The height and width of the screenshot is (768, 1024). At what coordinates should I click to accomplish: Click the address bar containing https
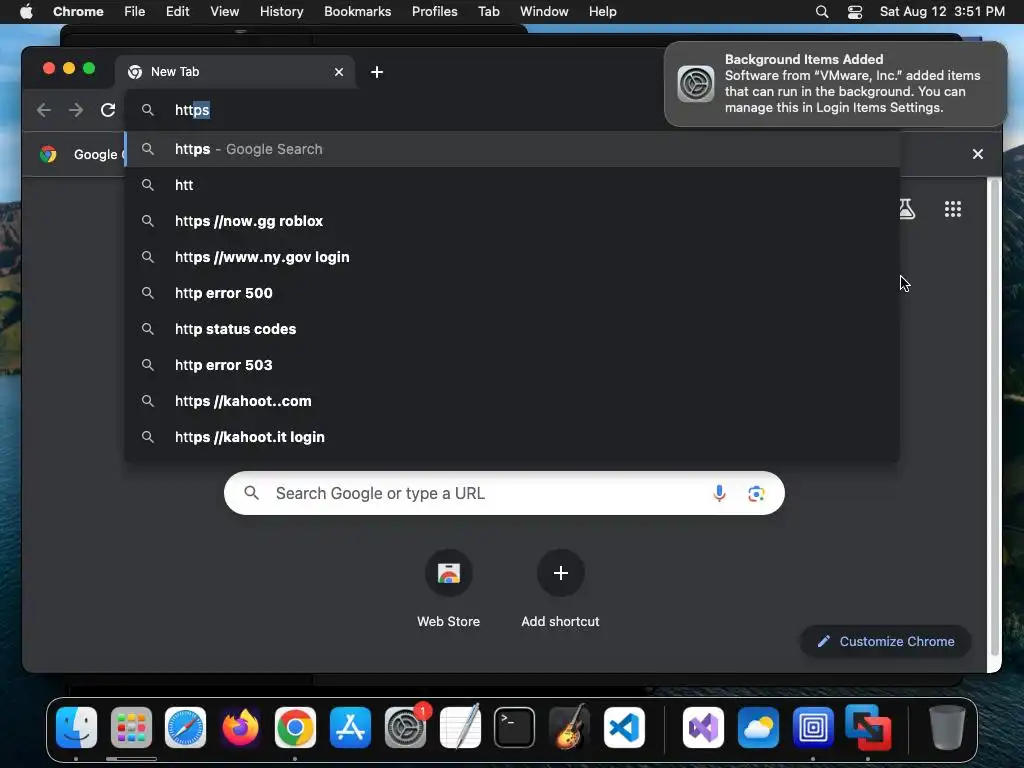[x=392, y=110]
